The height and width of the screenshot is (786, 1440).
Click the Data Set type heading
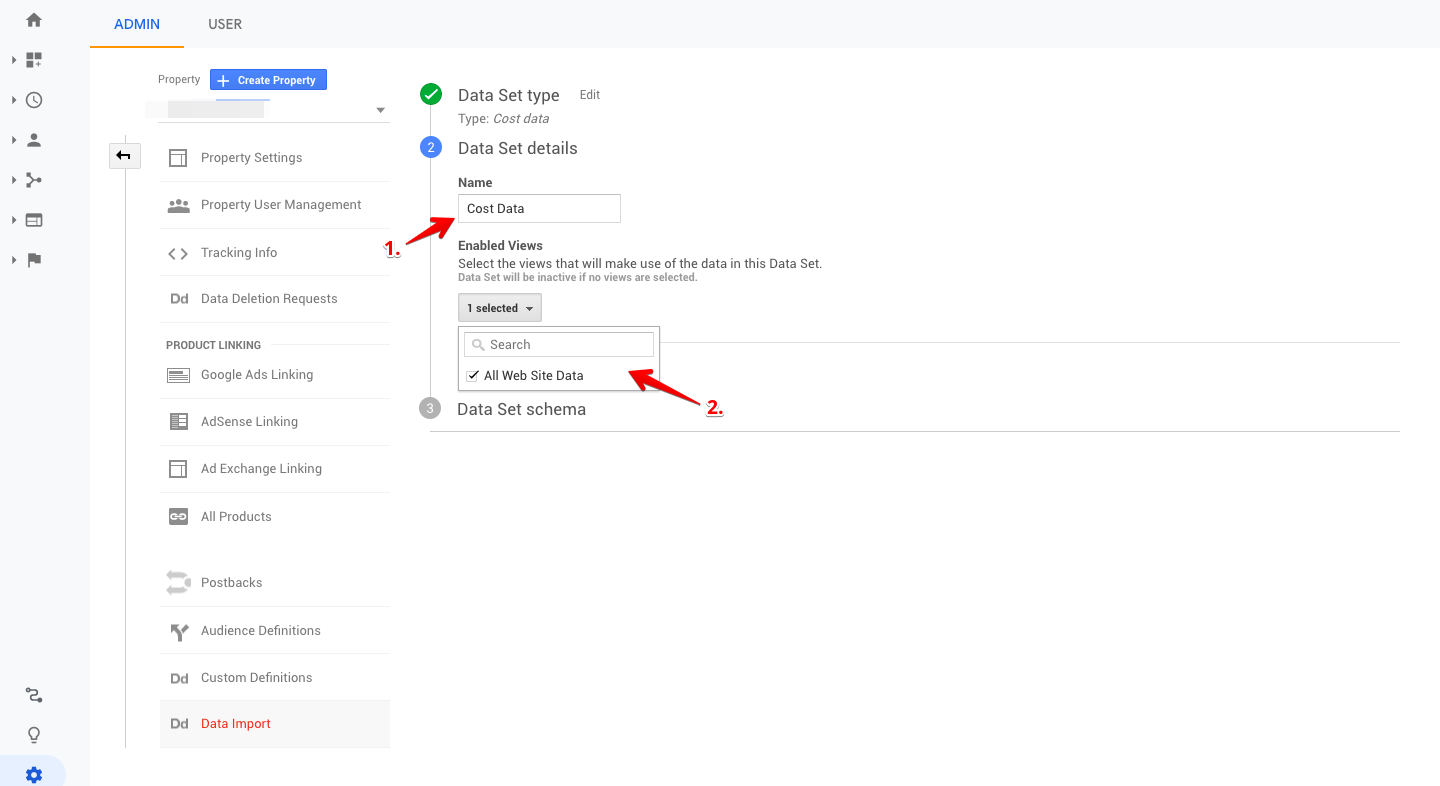[509, 95]
